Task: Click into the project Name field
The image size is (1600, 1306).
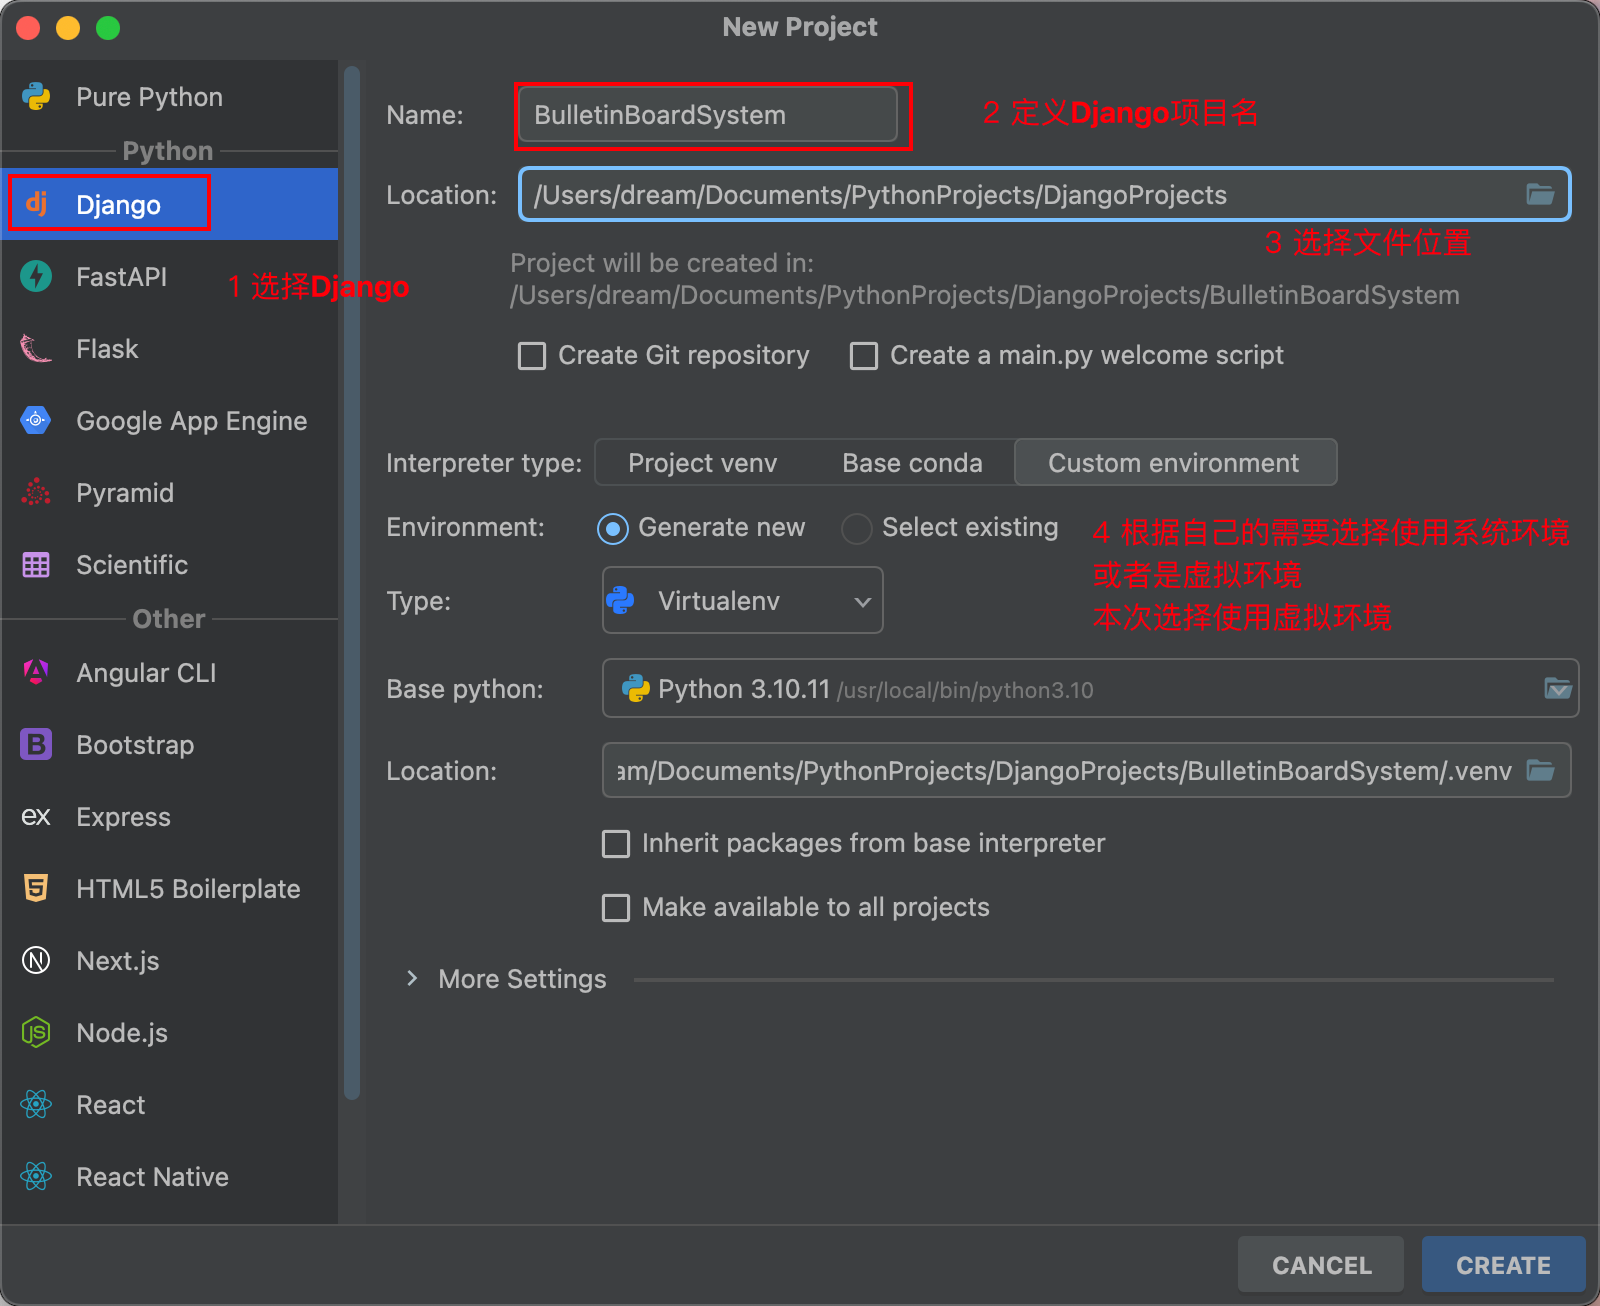Action: click(708, 115)
